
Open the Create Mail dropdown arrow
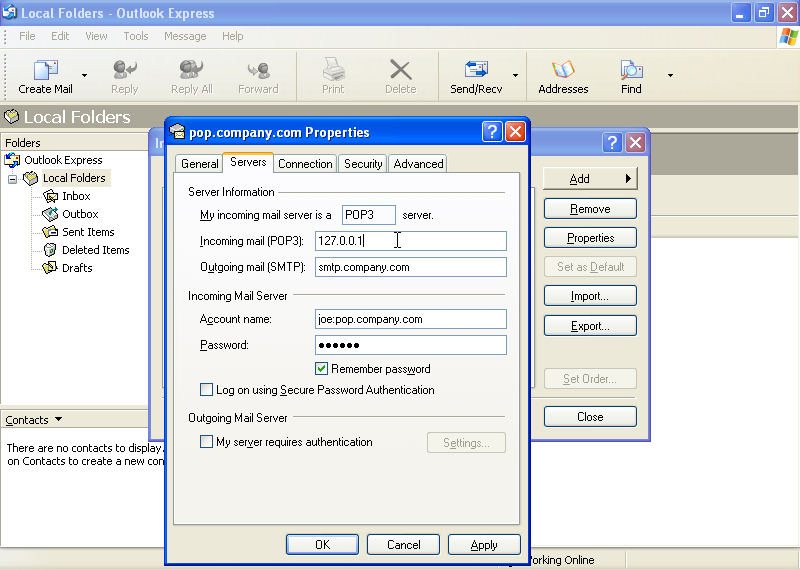pyautogui.click(x=84, y=76)
